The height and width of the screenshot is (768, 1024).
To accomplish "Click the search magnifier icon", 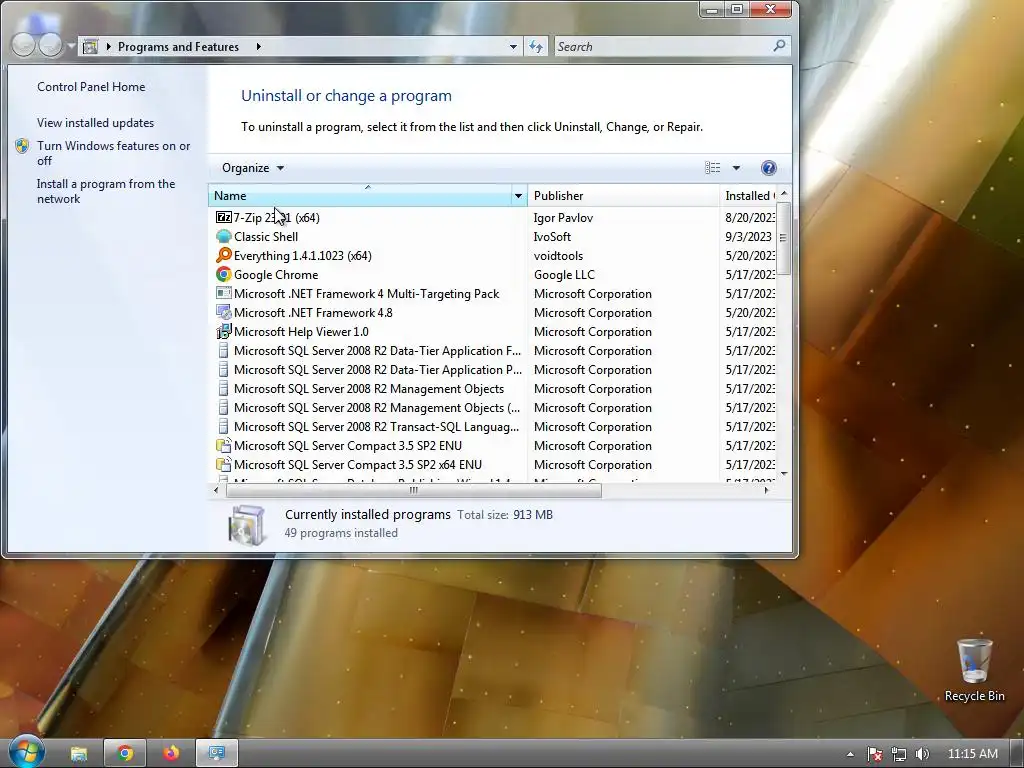I will point(779,46).
